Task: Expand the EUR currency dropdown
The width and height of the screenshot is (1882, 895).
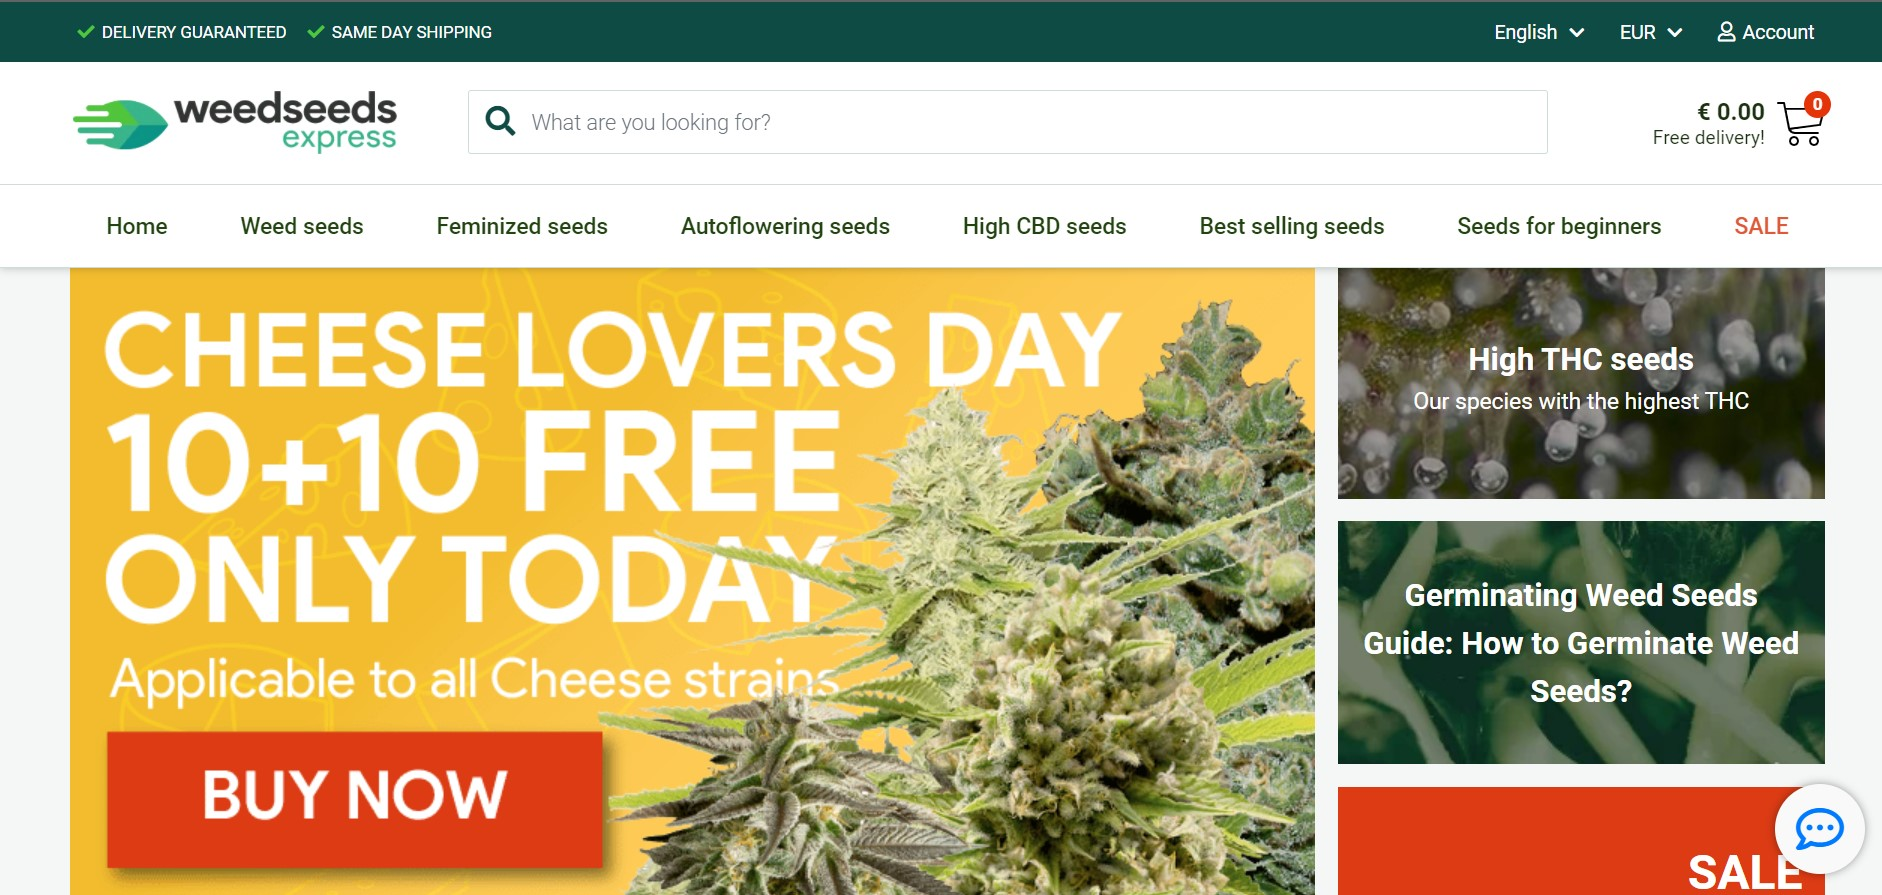Action: (x=1651, y=32)
